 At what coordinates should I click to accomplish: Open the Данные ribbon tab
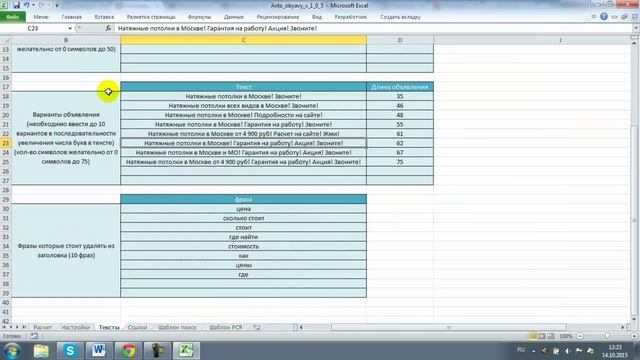[x=233, y=17]
